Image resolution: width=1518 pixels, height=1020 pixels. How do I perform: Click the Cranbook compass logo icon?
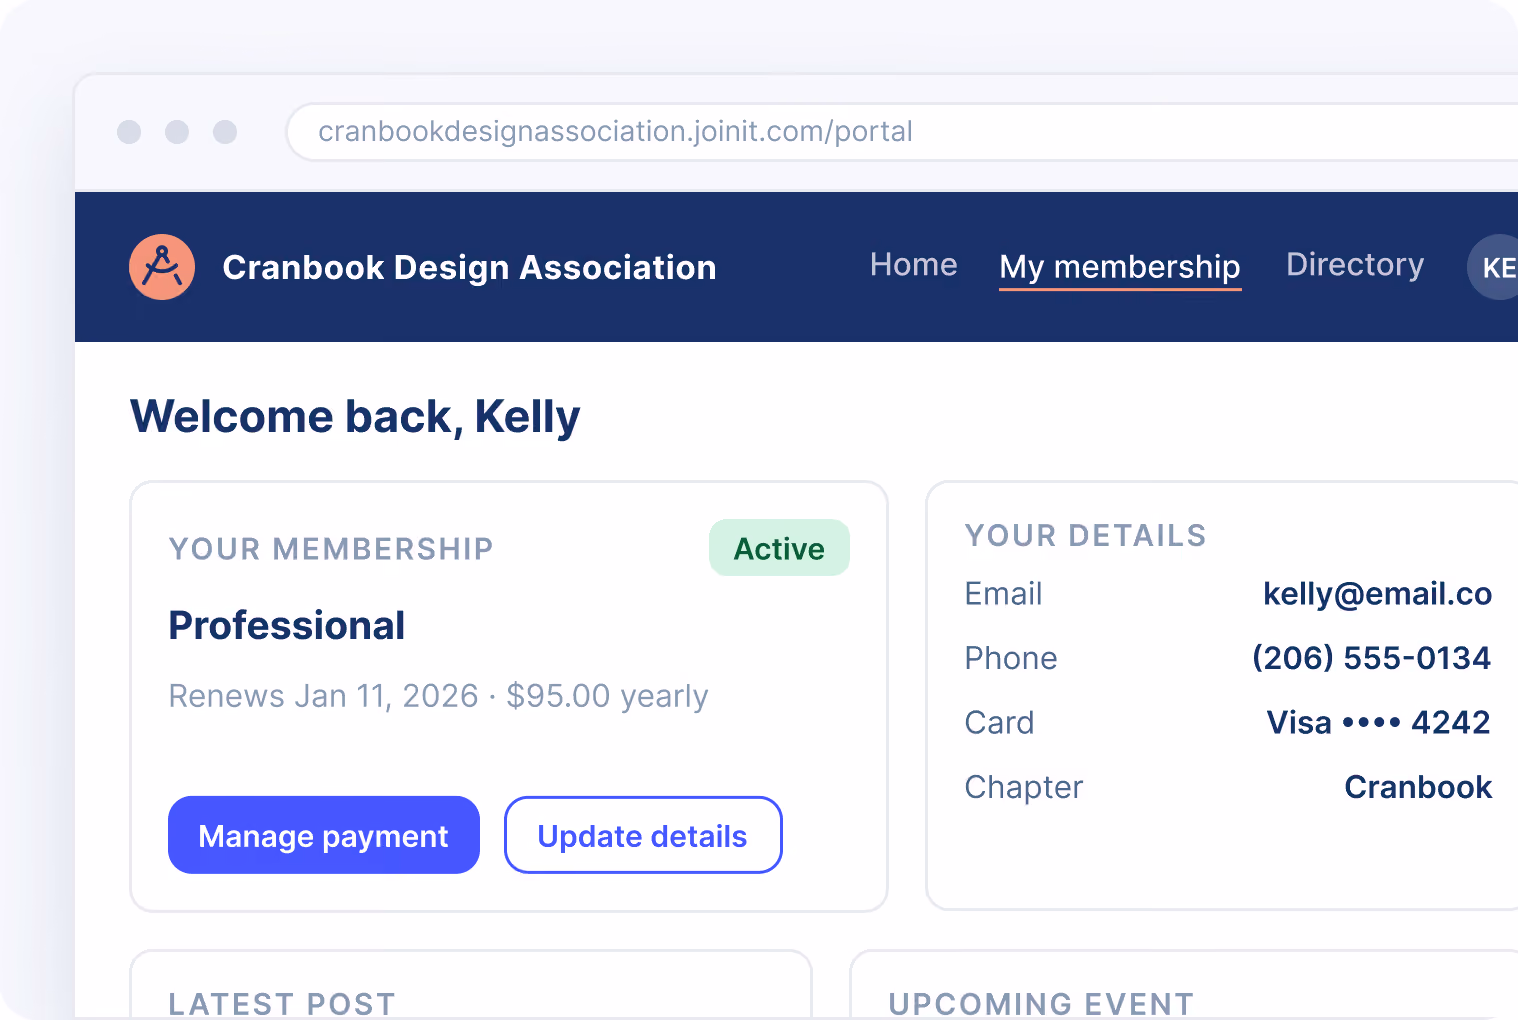(x=162, y=267)
